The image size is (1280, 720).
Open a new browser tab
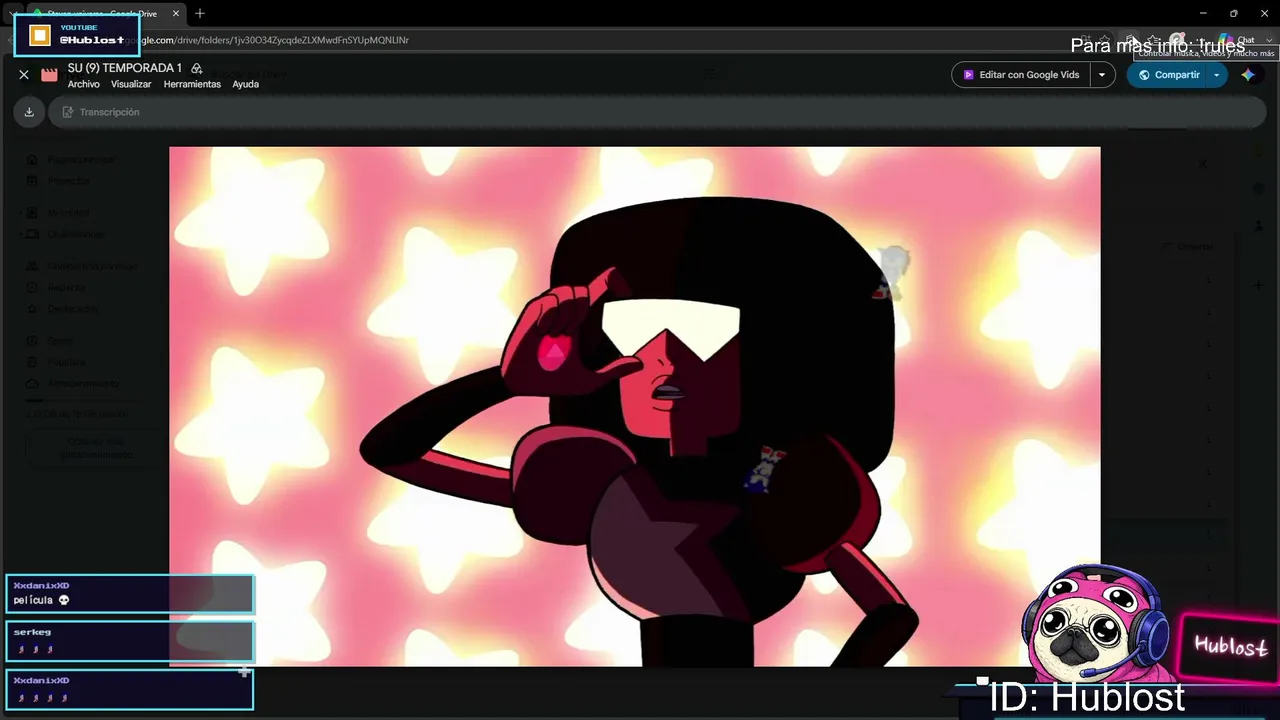[200, 13]
